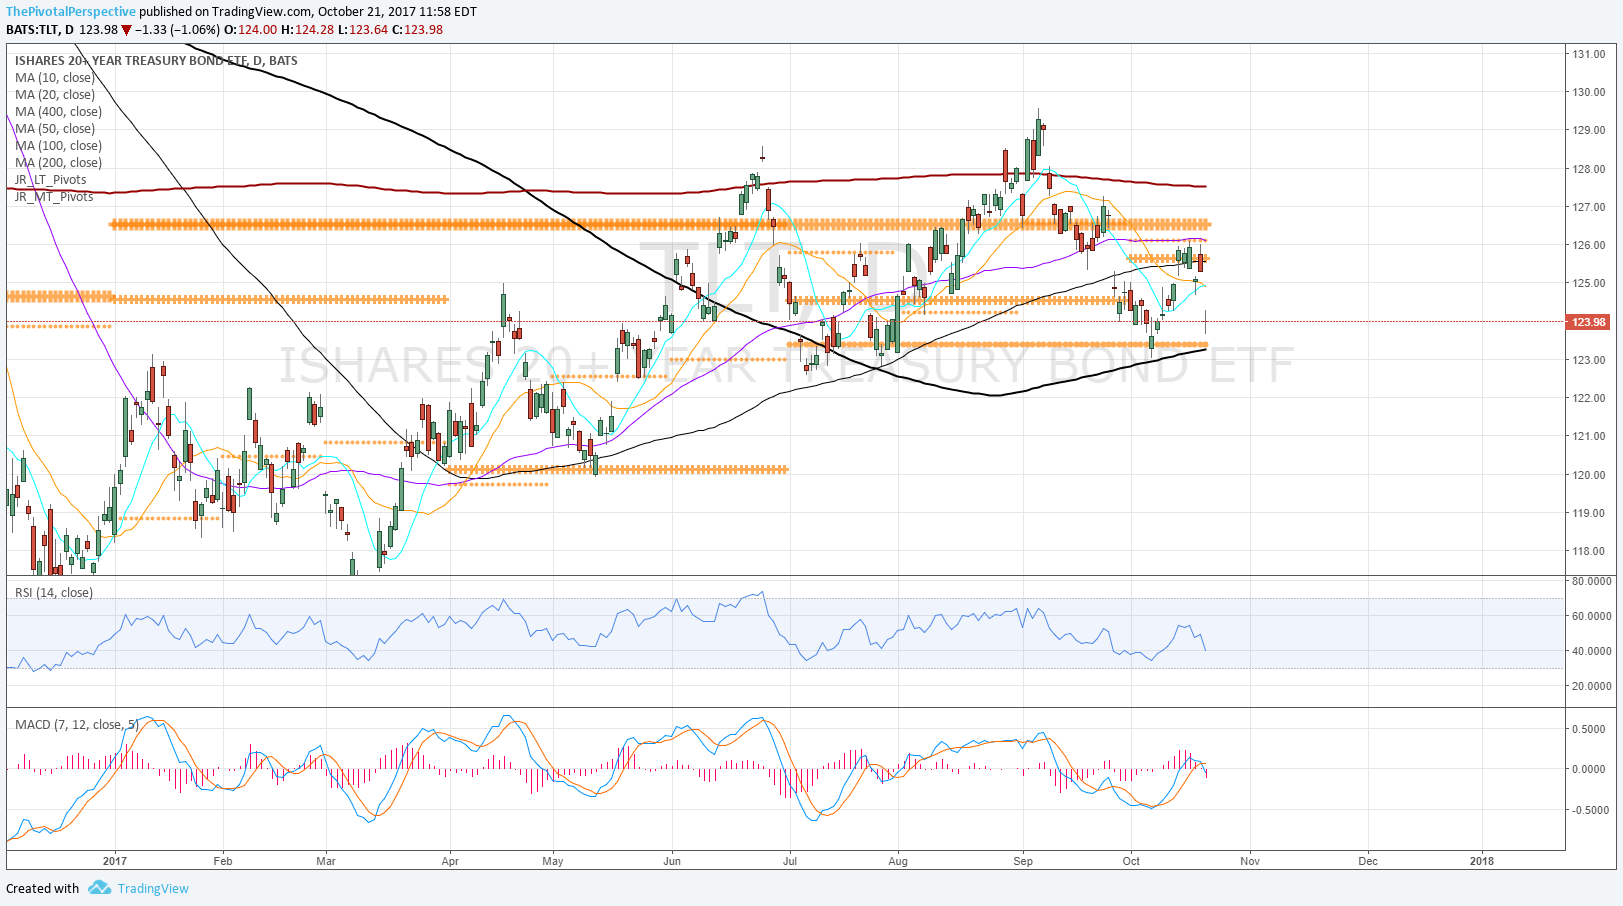Screen dimensions: 1623x906
Task: Open the TradingView link at bottom
Action: (x=153, y=888)
